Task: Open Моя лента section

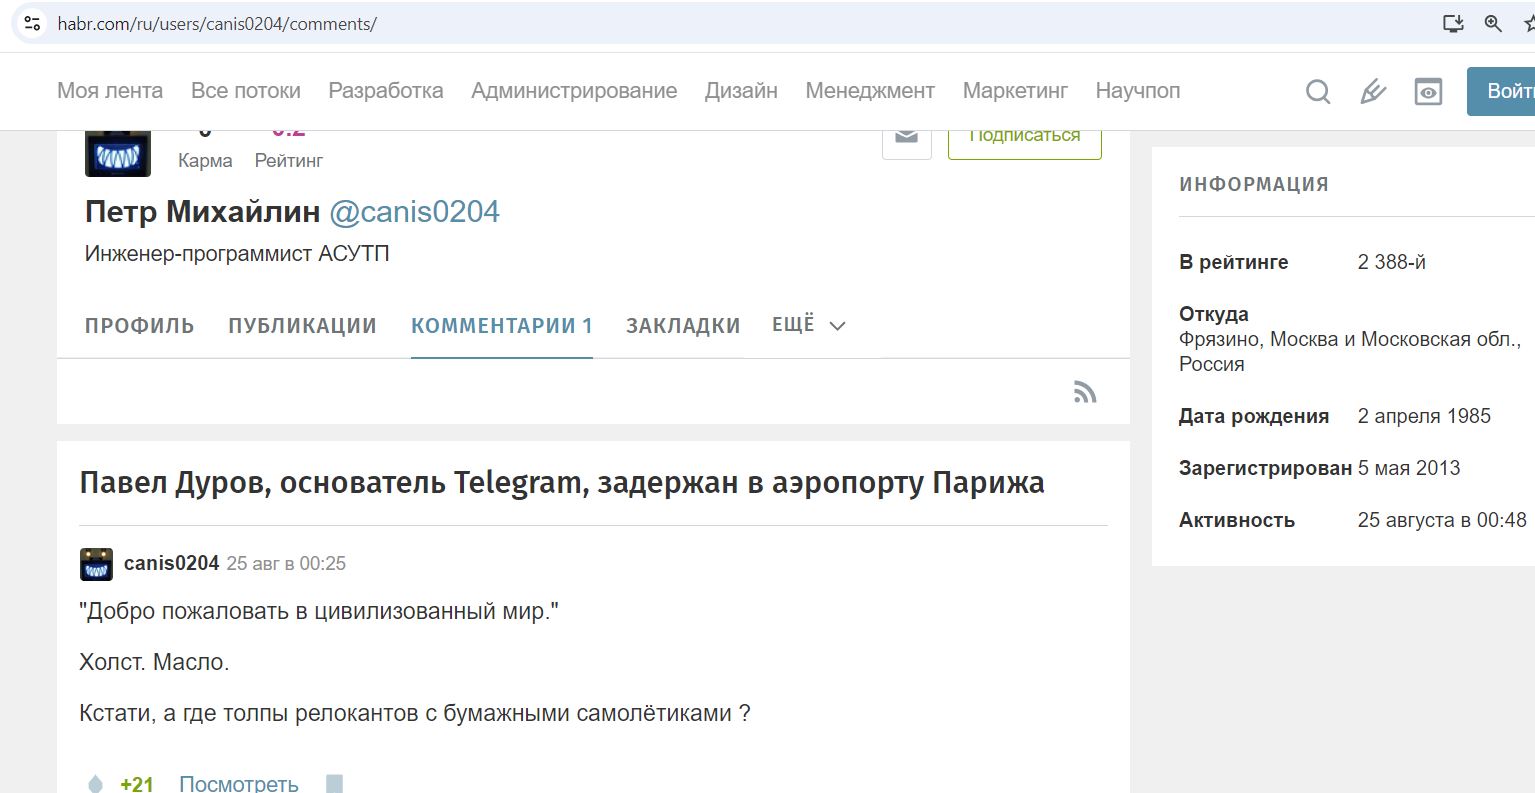Action: tap(110, 91)
